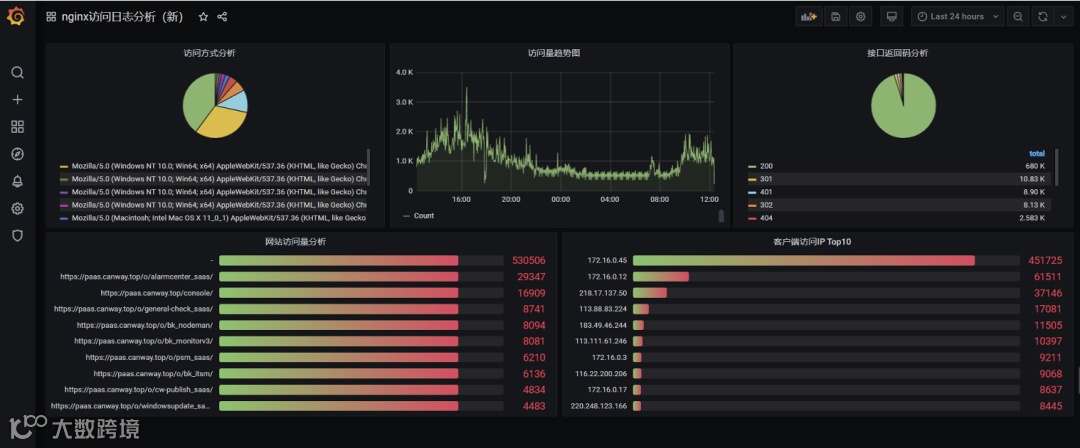The image size is (1080, 448).
Task: Sort the legend by total column header
Action: [x=1037, y=154]
